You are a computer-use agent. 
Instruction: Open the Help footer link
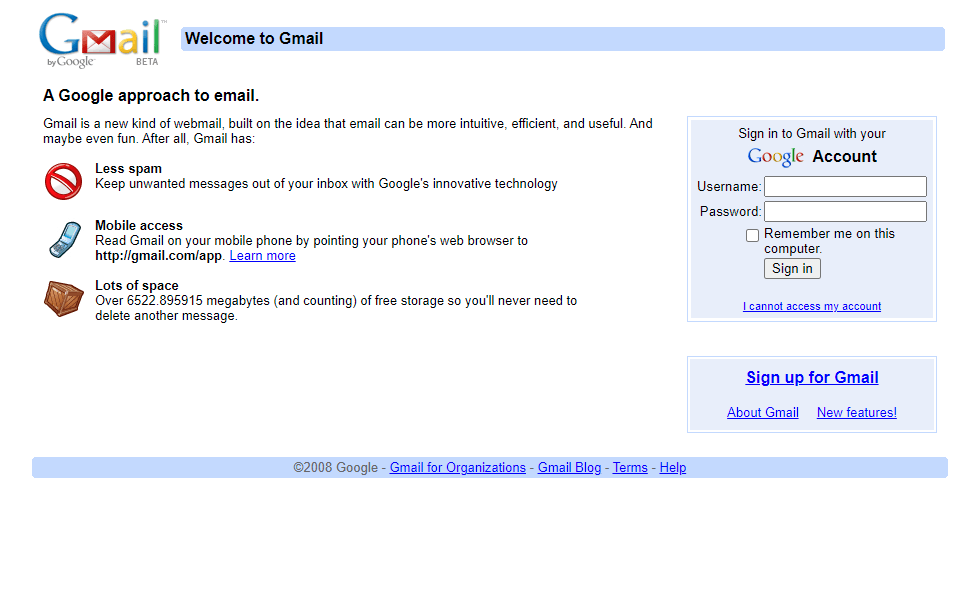(x=672, y=468)
